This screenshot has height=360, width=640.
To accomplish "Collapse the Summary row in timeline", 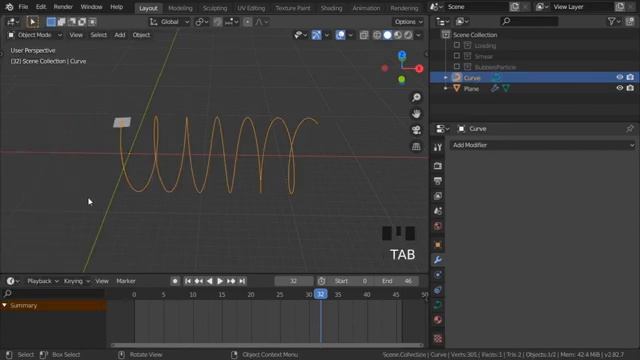I will [4, 305].
